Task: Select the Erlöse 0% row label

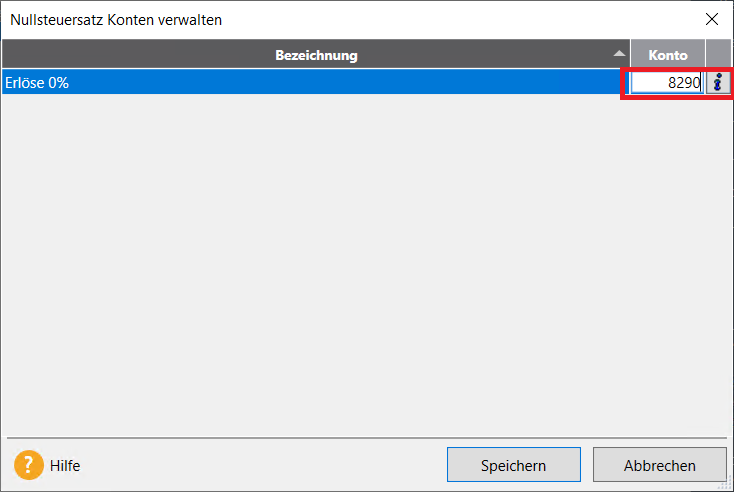Action: [x=37, y=83]
